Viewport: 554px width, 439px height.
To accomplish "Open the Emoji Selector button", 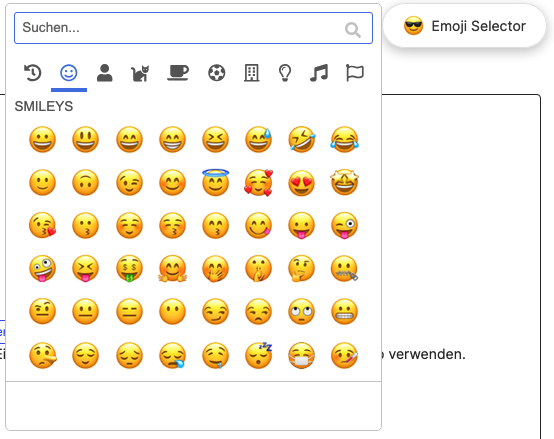I will pos(465,26).
